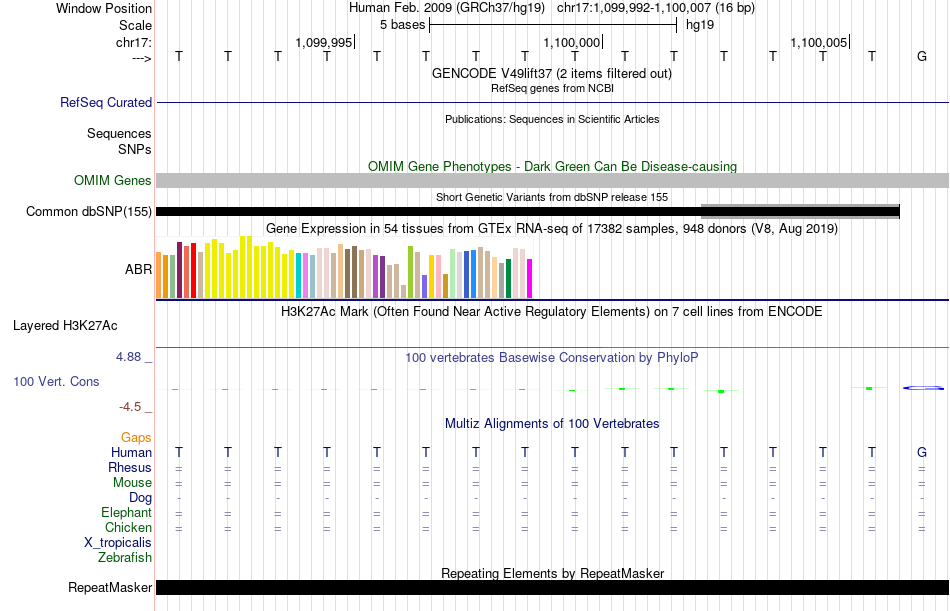Image resolution: width=950 pixels, height=611 pixels.
Task: Click the lime-green bar in ABR expression chart
Action: (410, 272)
